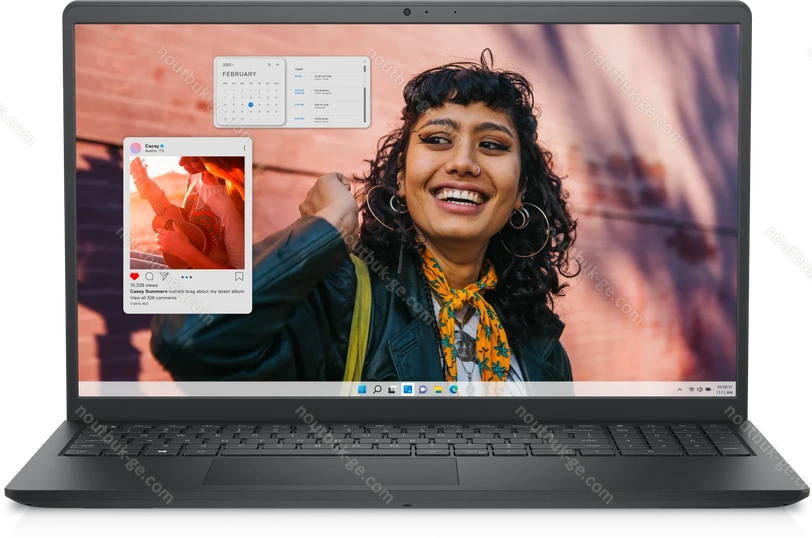The height and width of the screenshot is (538, 812).
Task: Expand the calendar year dropdown
Action: pyautogui.click(x=227, y=64)
